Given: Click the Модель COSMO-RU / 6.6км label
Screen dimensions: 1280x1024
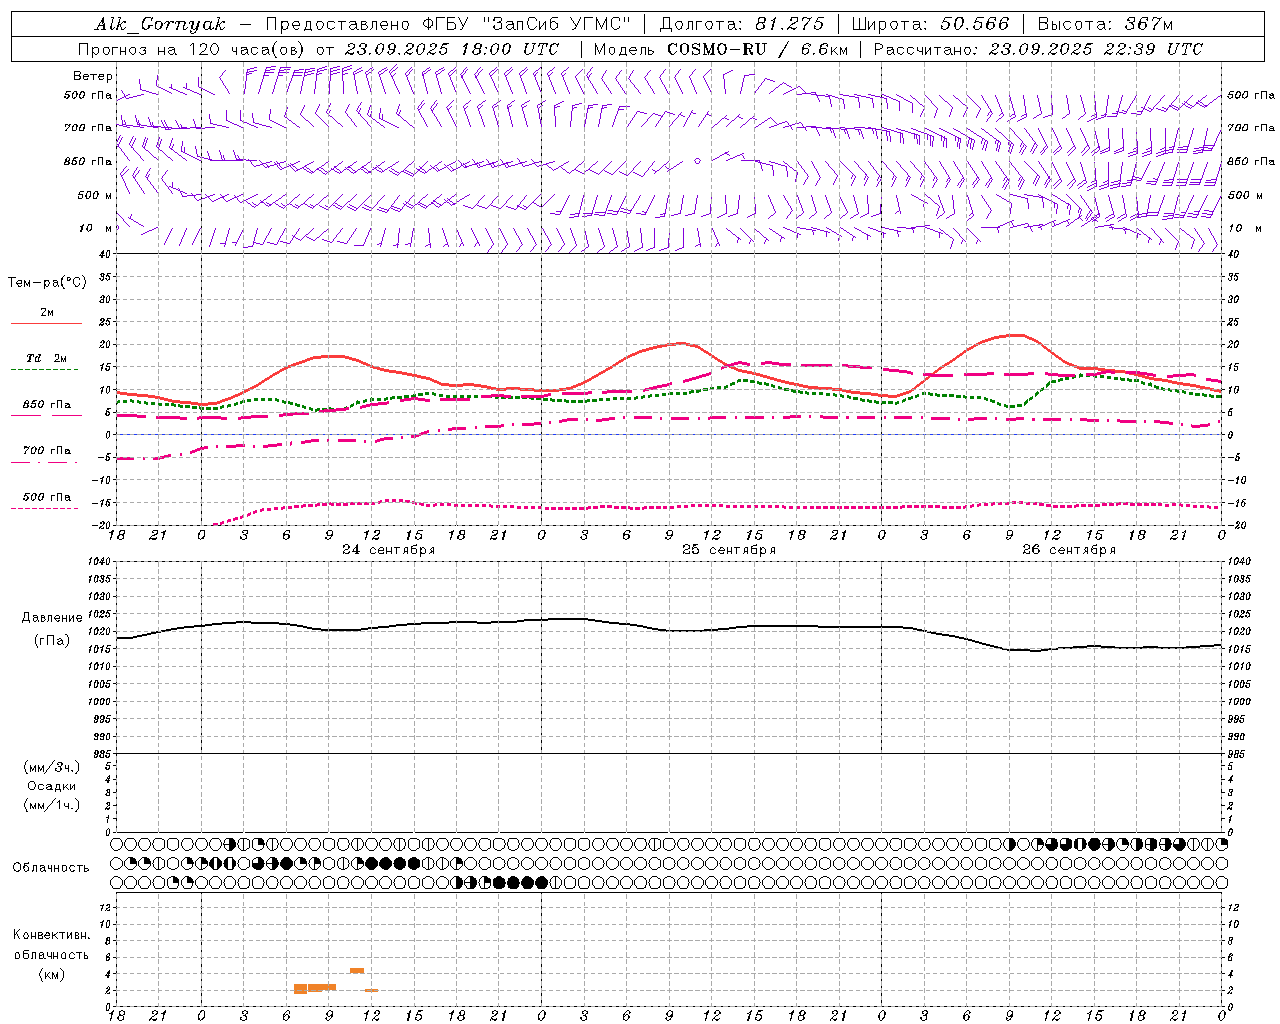Looking at the screenshot, I should pos(723,49).
